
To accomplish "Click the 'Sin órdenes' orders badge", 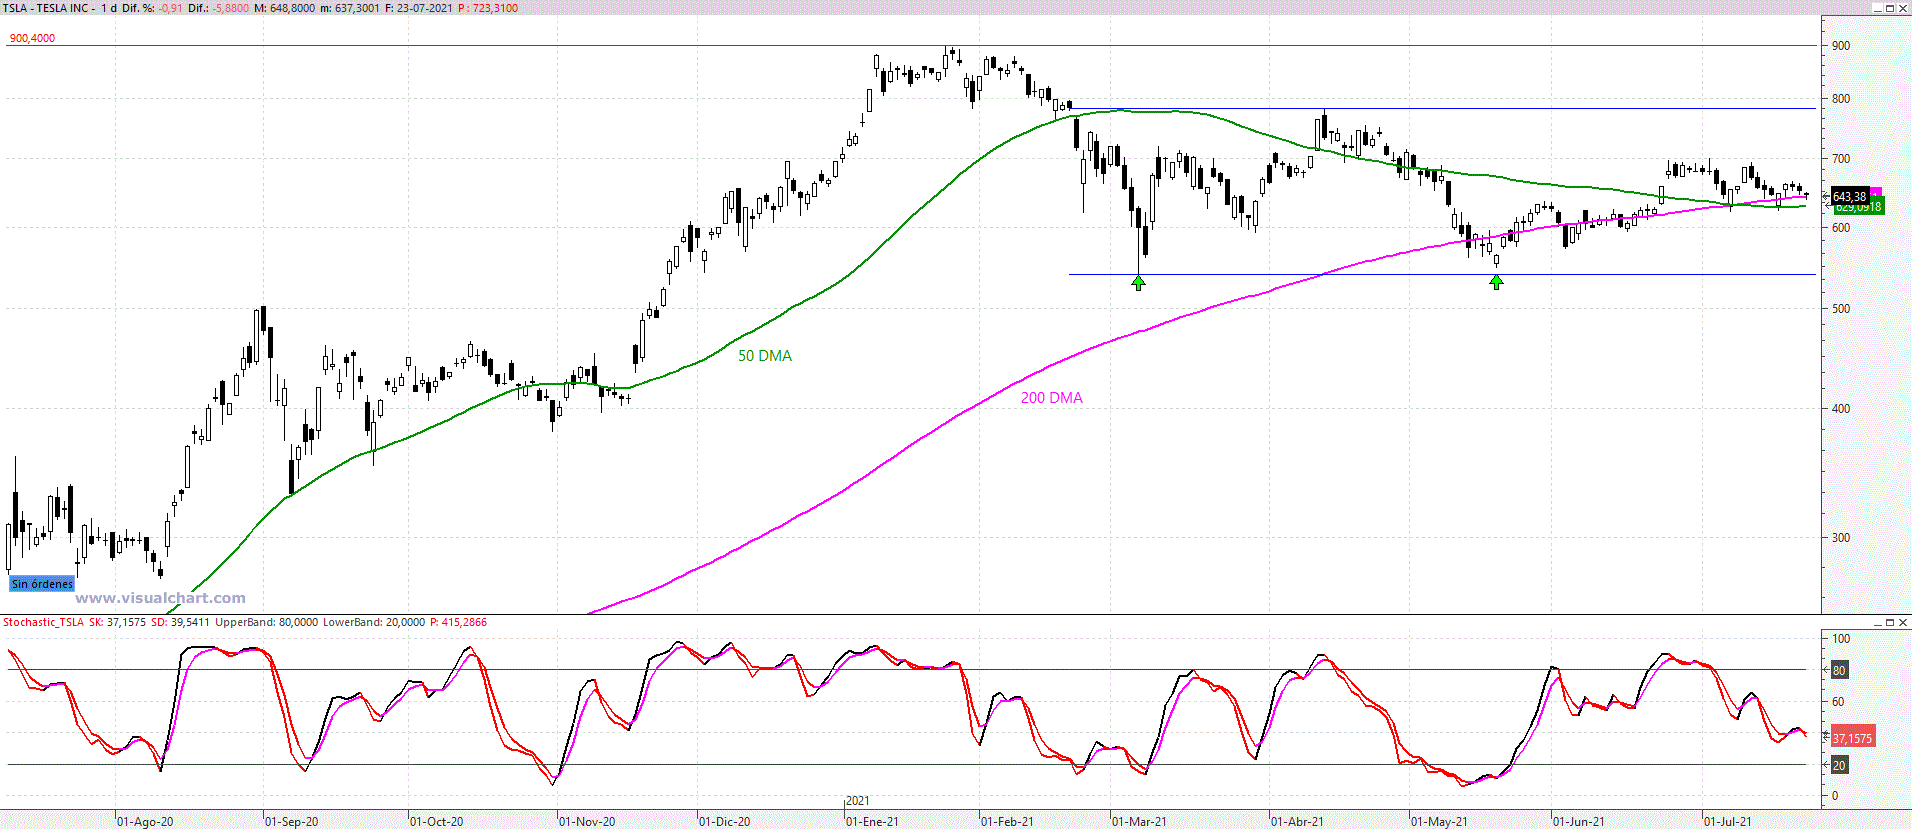I will tap(42, 584).
